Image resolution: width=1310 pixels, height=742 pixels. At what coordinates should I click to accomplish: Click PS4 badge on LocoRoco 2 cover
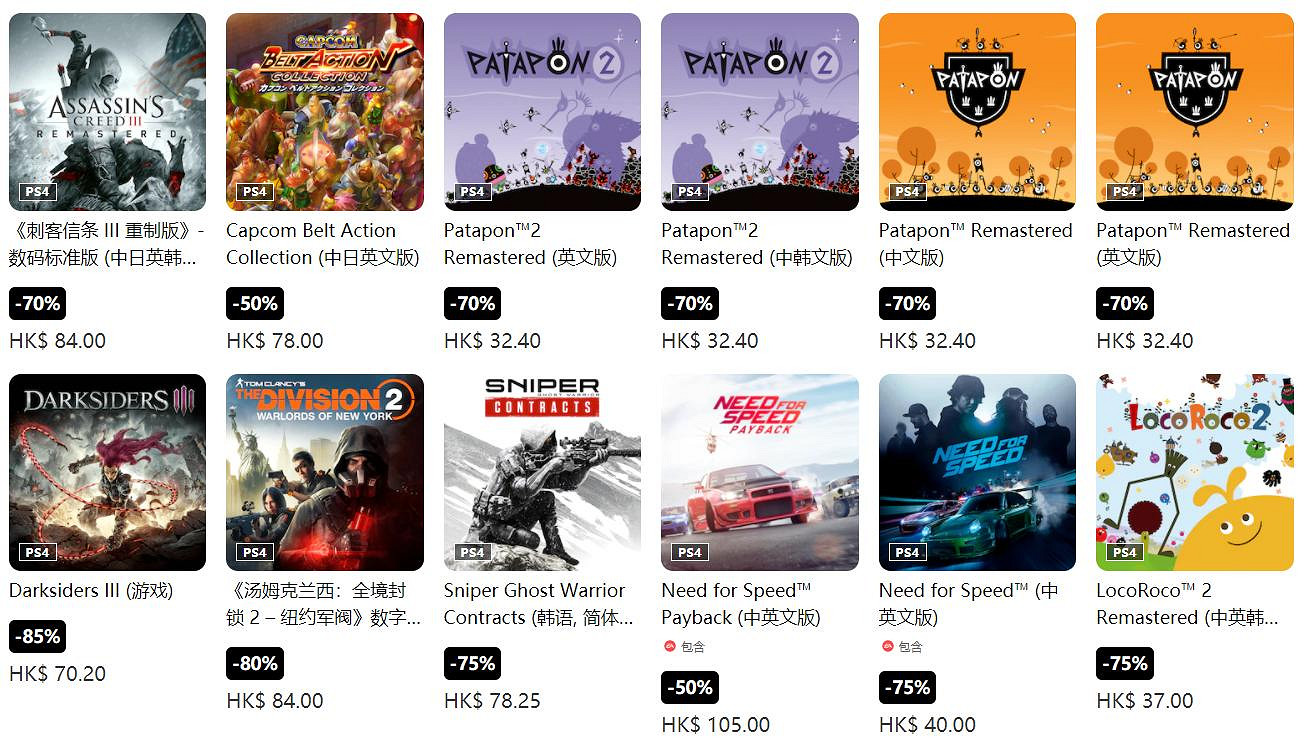click(1125, 552)
